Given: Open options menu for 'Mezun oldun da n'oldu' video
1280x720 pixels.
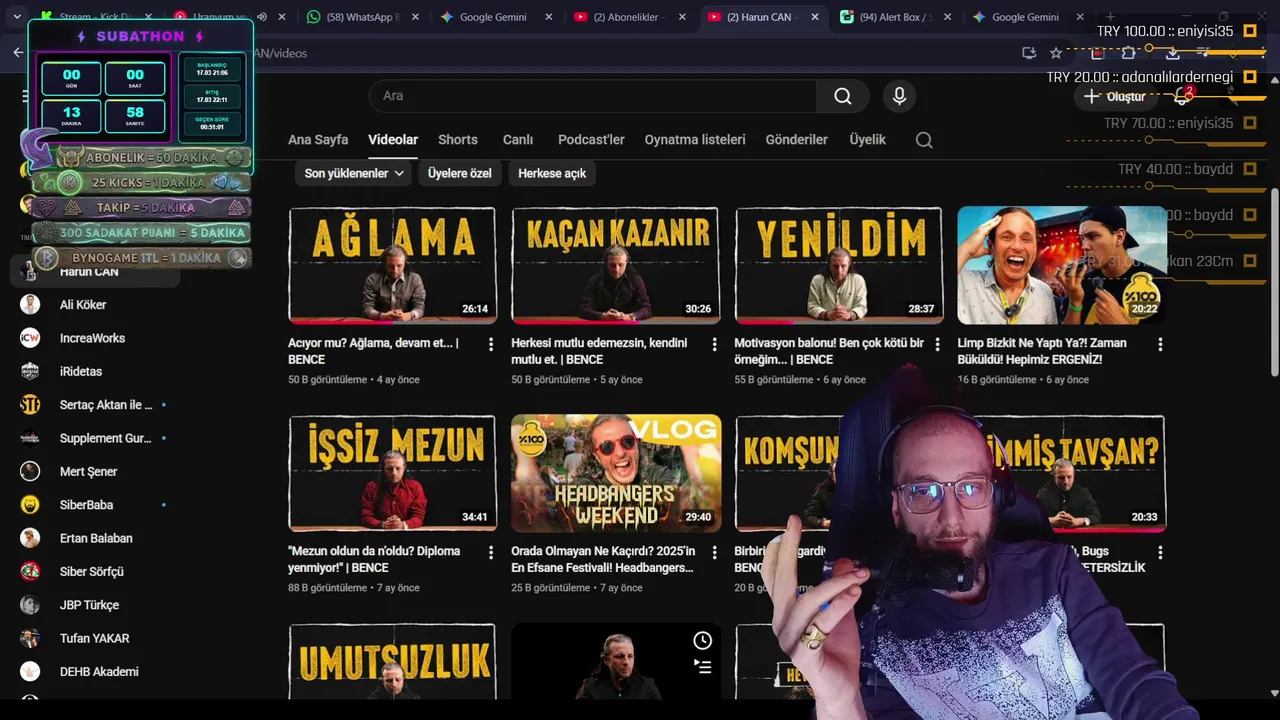Looking at the screenshot, I should point(491,552).
